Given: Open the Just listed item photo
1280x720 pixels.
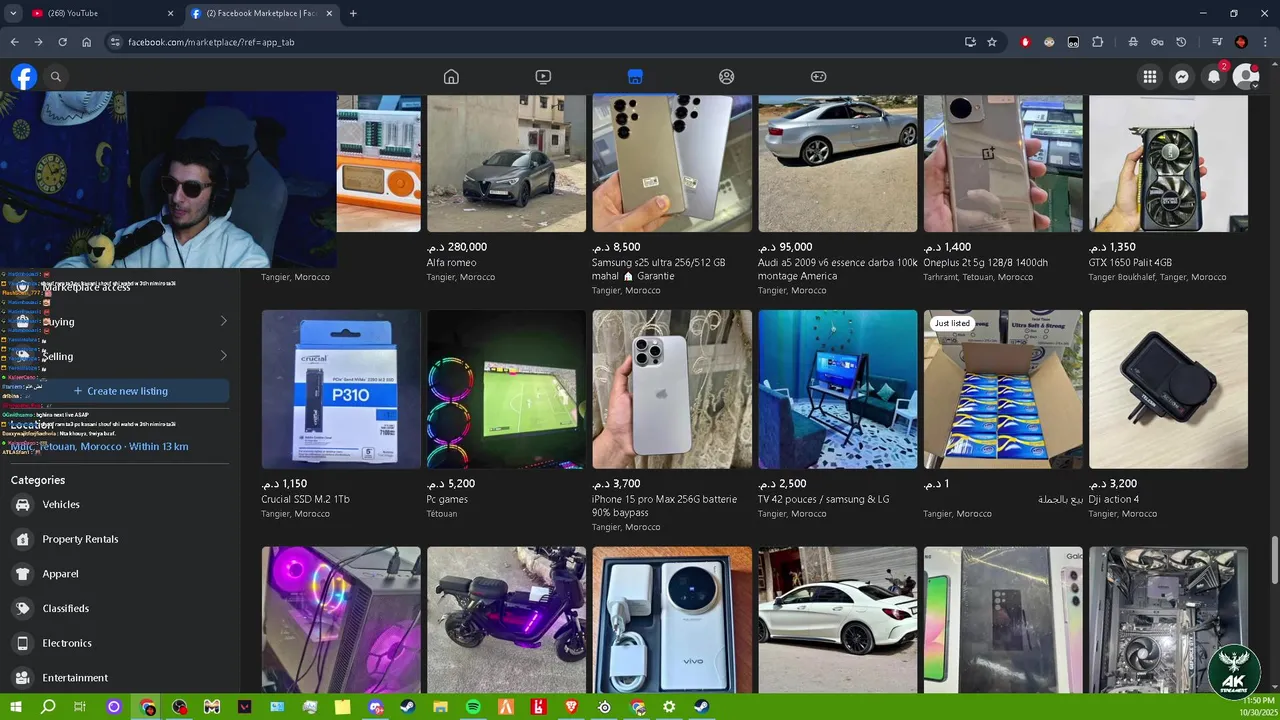Looking at the screenshot, I should coord(1003,389).
